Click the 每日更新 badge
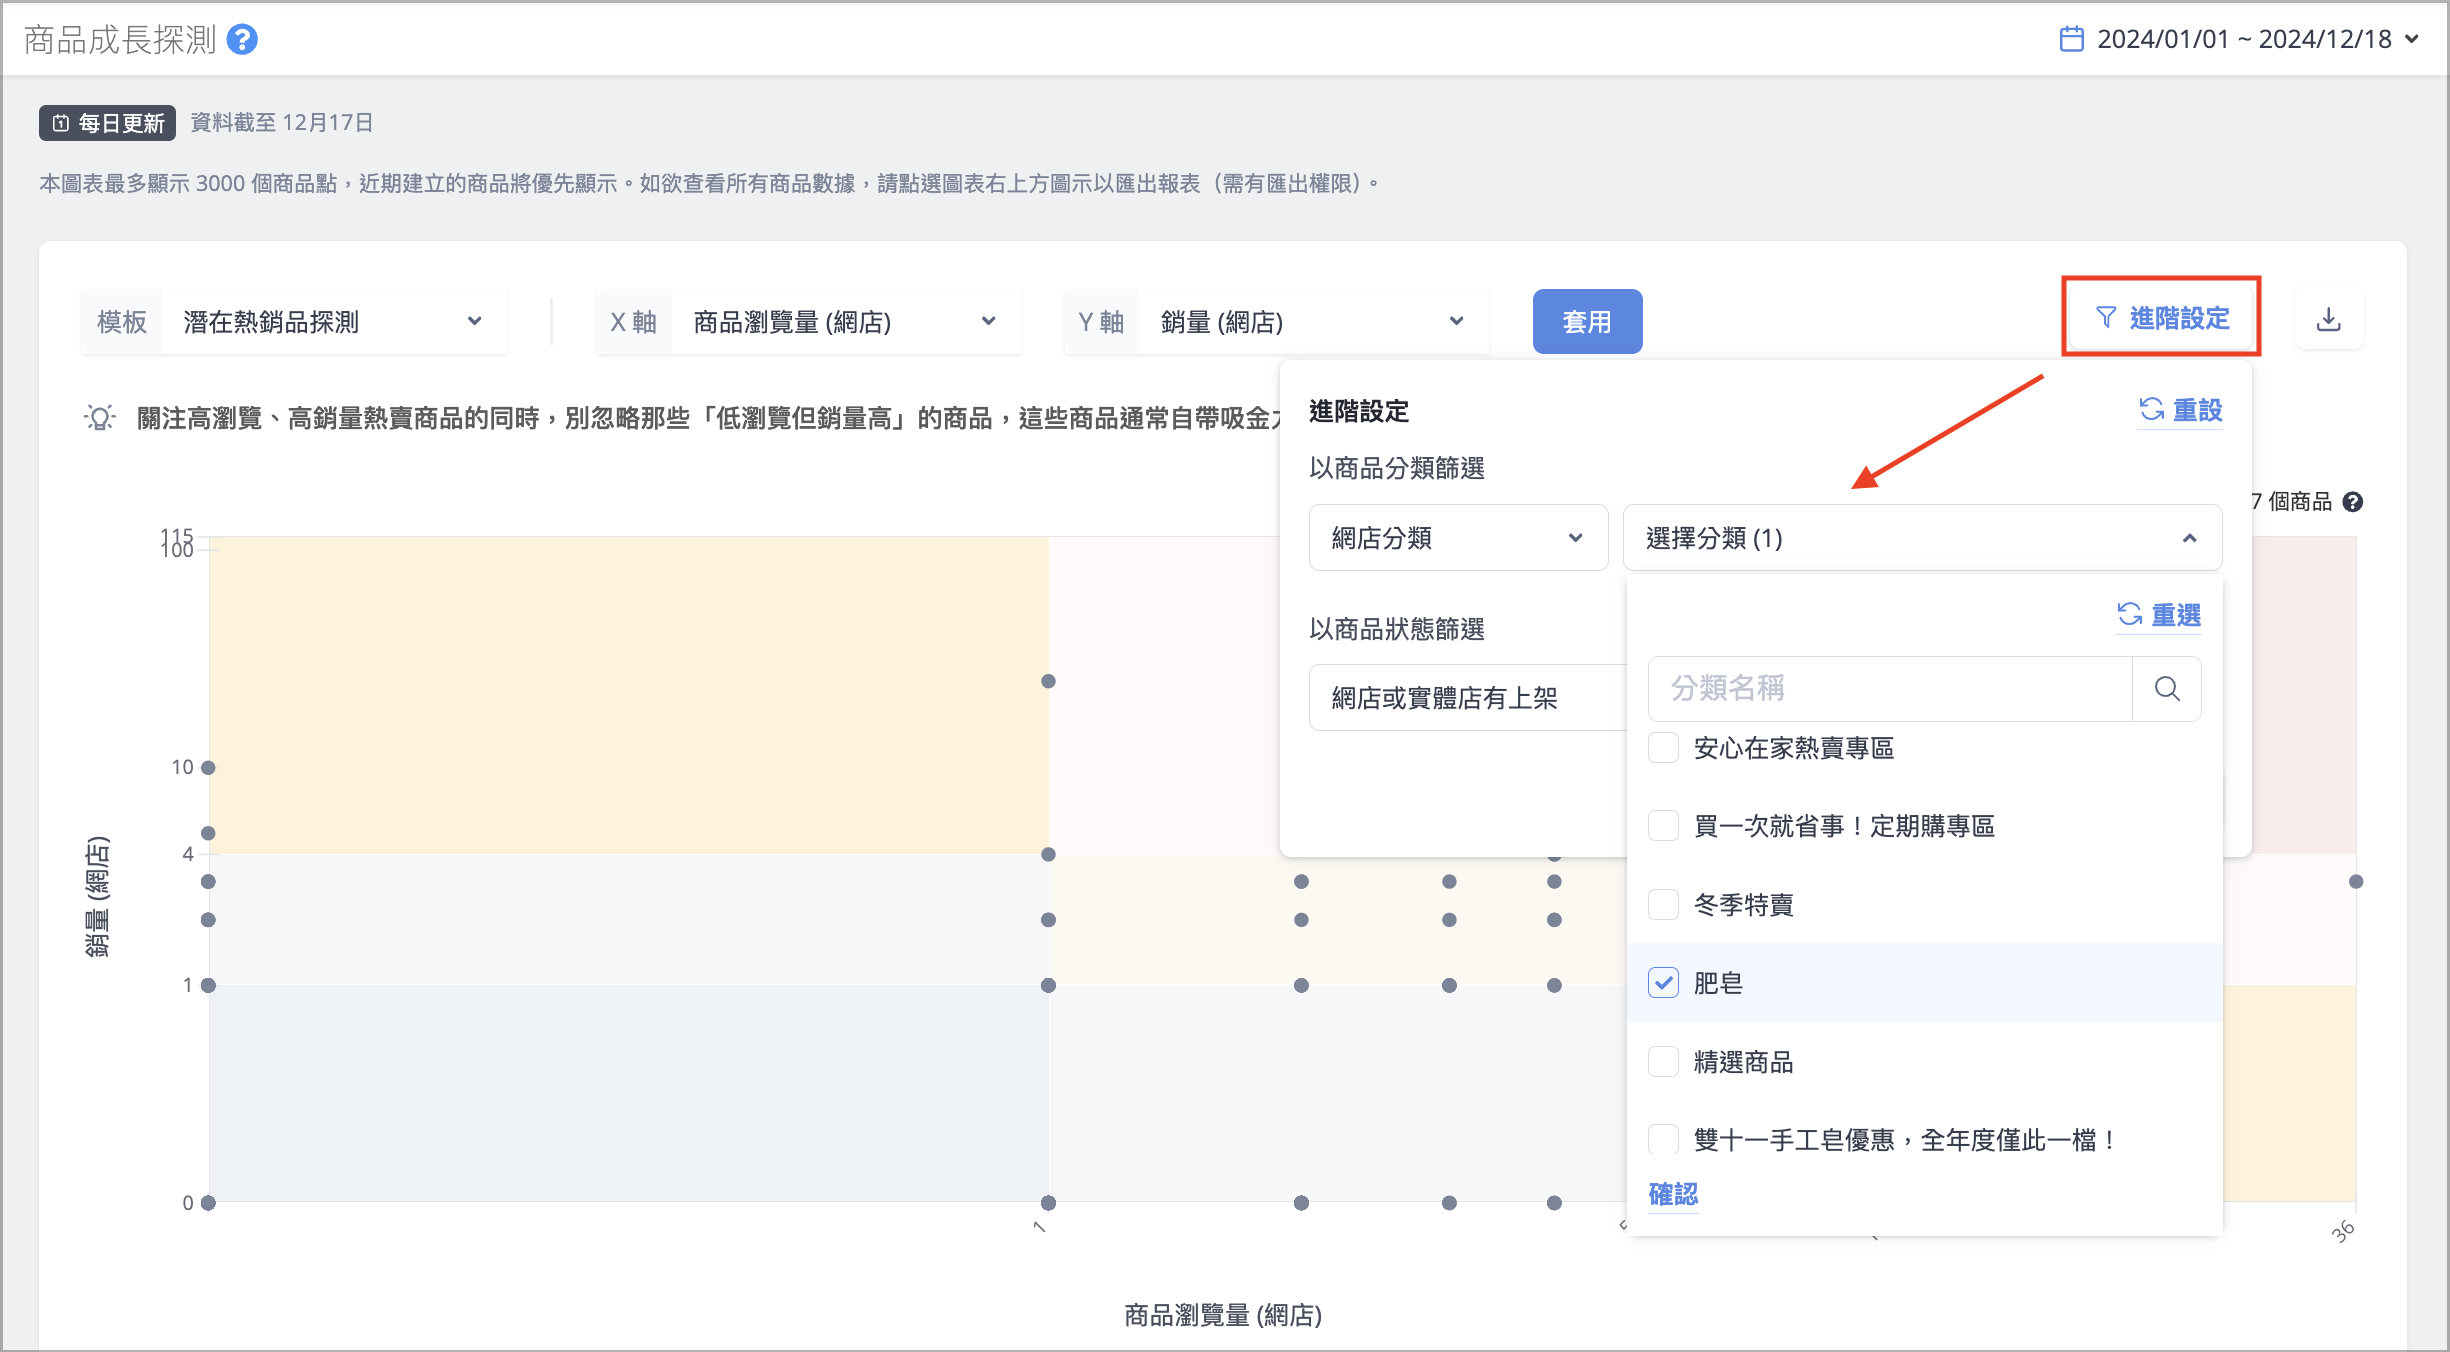 (x=108, y=123)
